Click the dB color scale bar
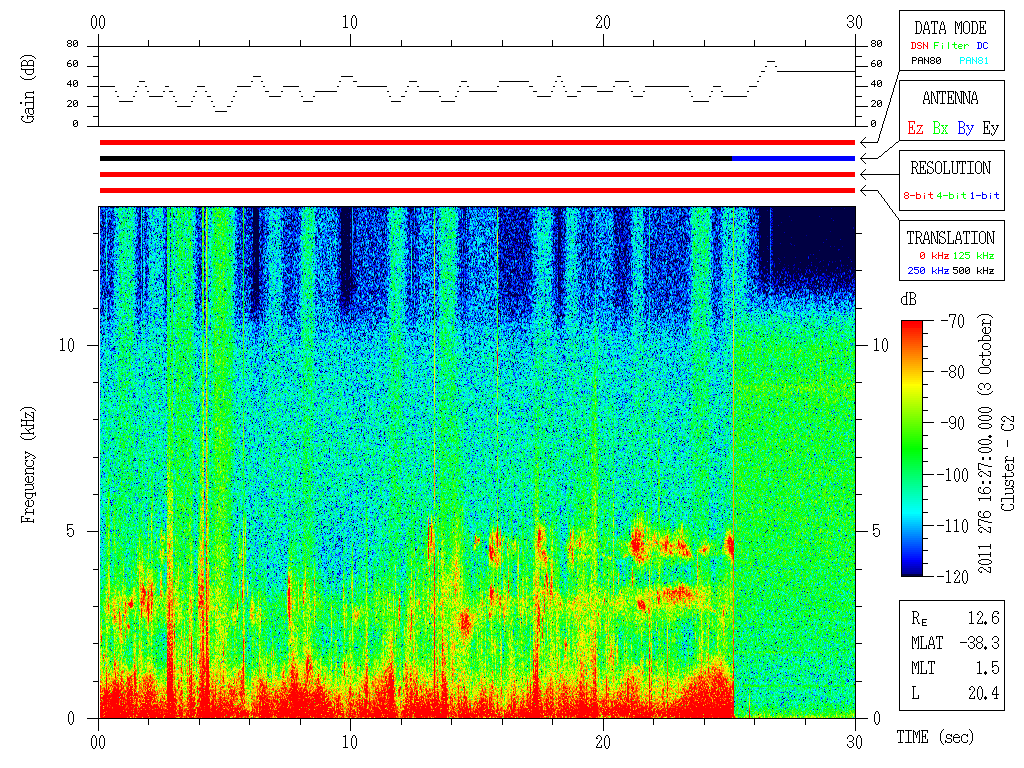The height and width of the screenshot is (768, 1024). [912, 448]
